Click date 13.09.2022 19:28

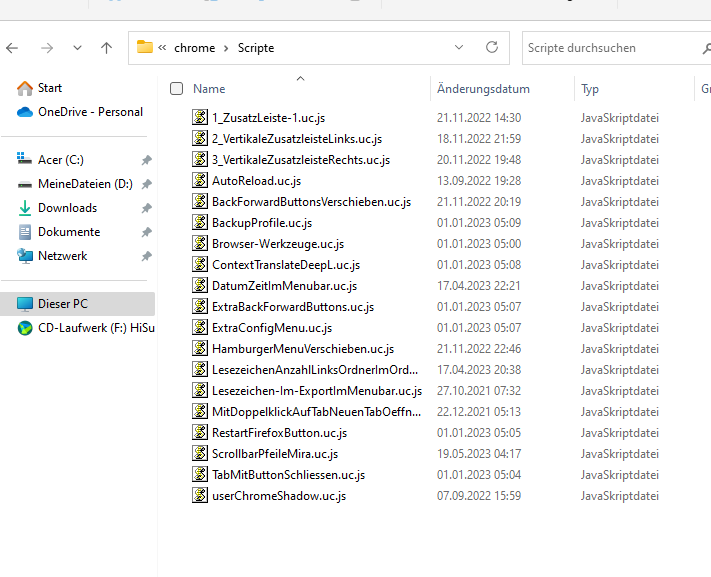(x=479, y=181)
